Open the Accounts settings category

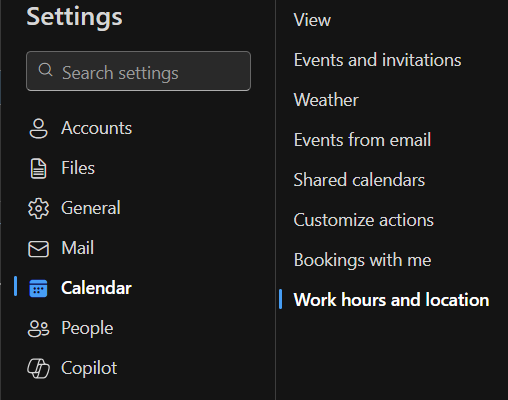(x=96, y=128)
